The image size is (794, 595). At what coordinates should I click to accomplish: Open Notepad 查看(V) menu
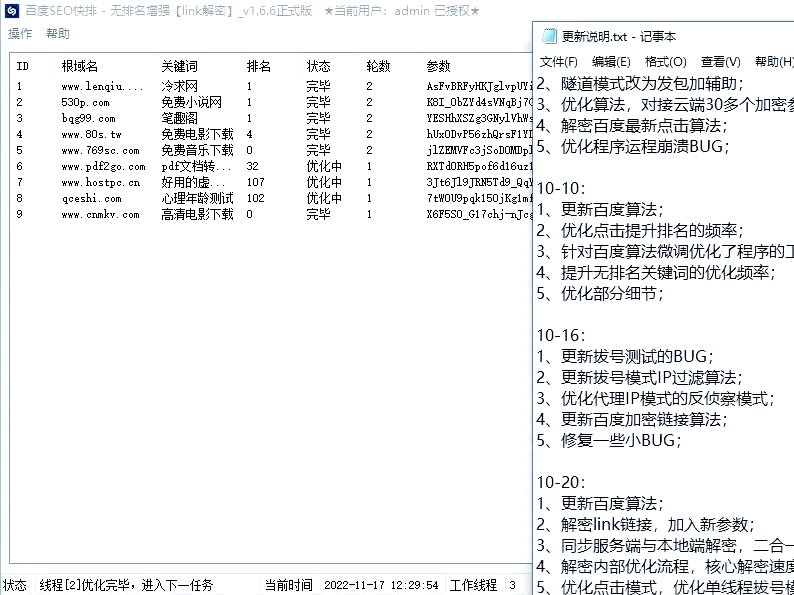pyautogui.click(x=721, y=62)
